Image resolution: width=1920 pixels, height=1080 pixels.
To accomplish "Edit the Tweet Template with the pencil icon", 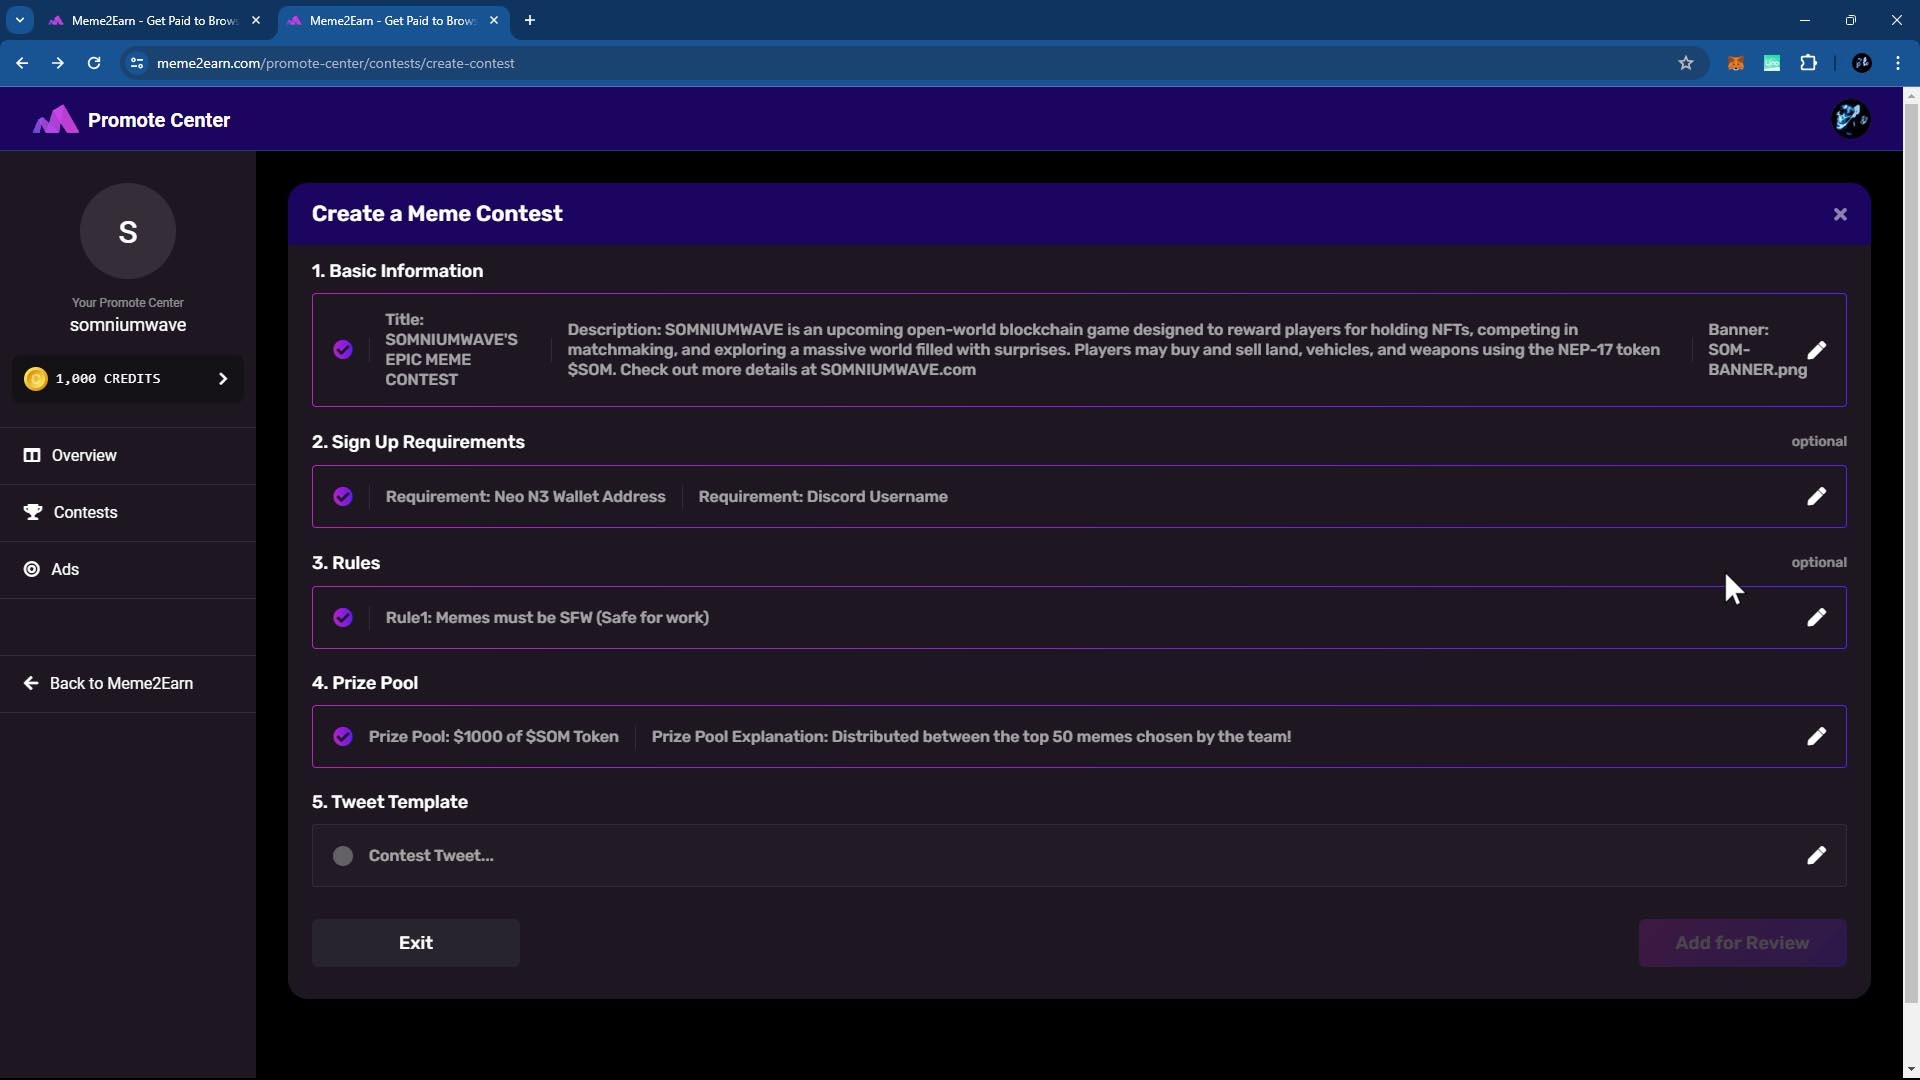I will click(x=1816, y=855).
